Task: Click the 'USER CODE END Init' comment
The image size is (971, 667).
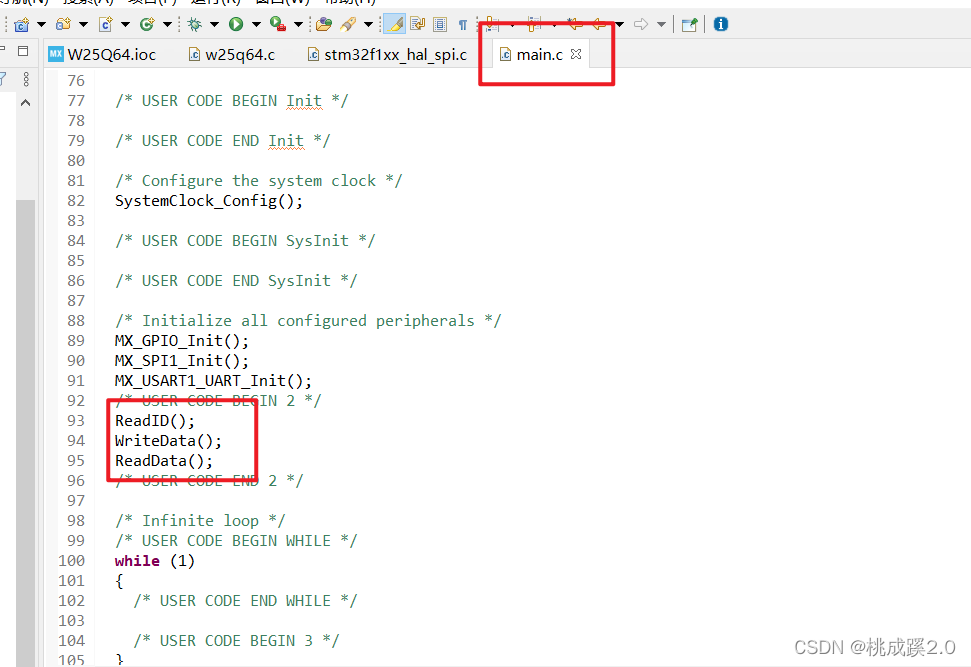Action: (x=222, y=141)
